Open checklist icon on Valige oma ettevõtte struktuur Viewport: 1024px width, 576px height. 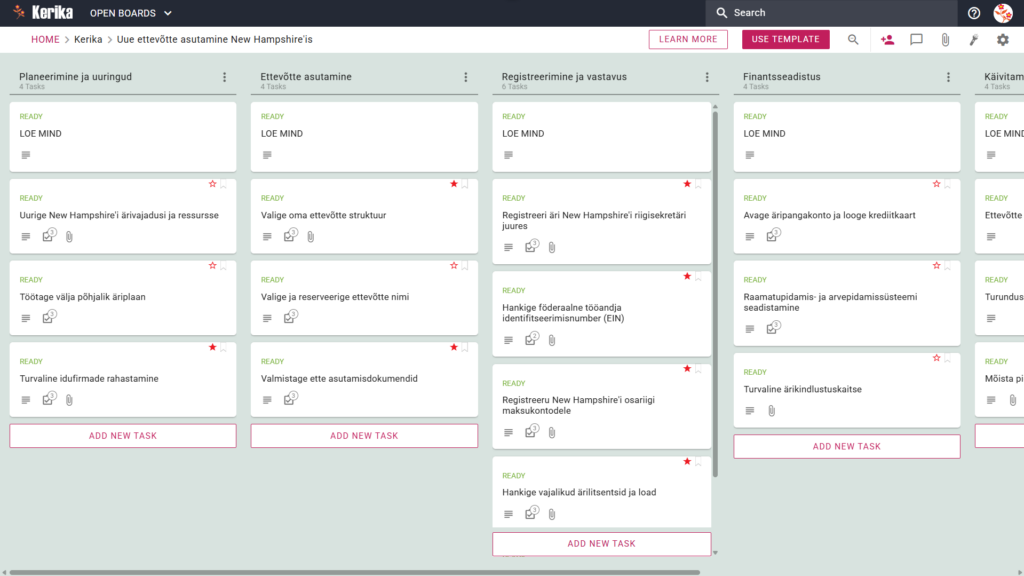(291, 235)
